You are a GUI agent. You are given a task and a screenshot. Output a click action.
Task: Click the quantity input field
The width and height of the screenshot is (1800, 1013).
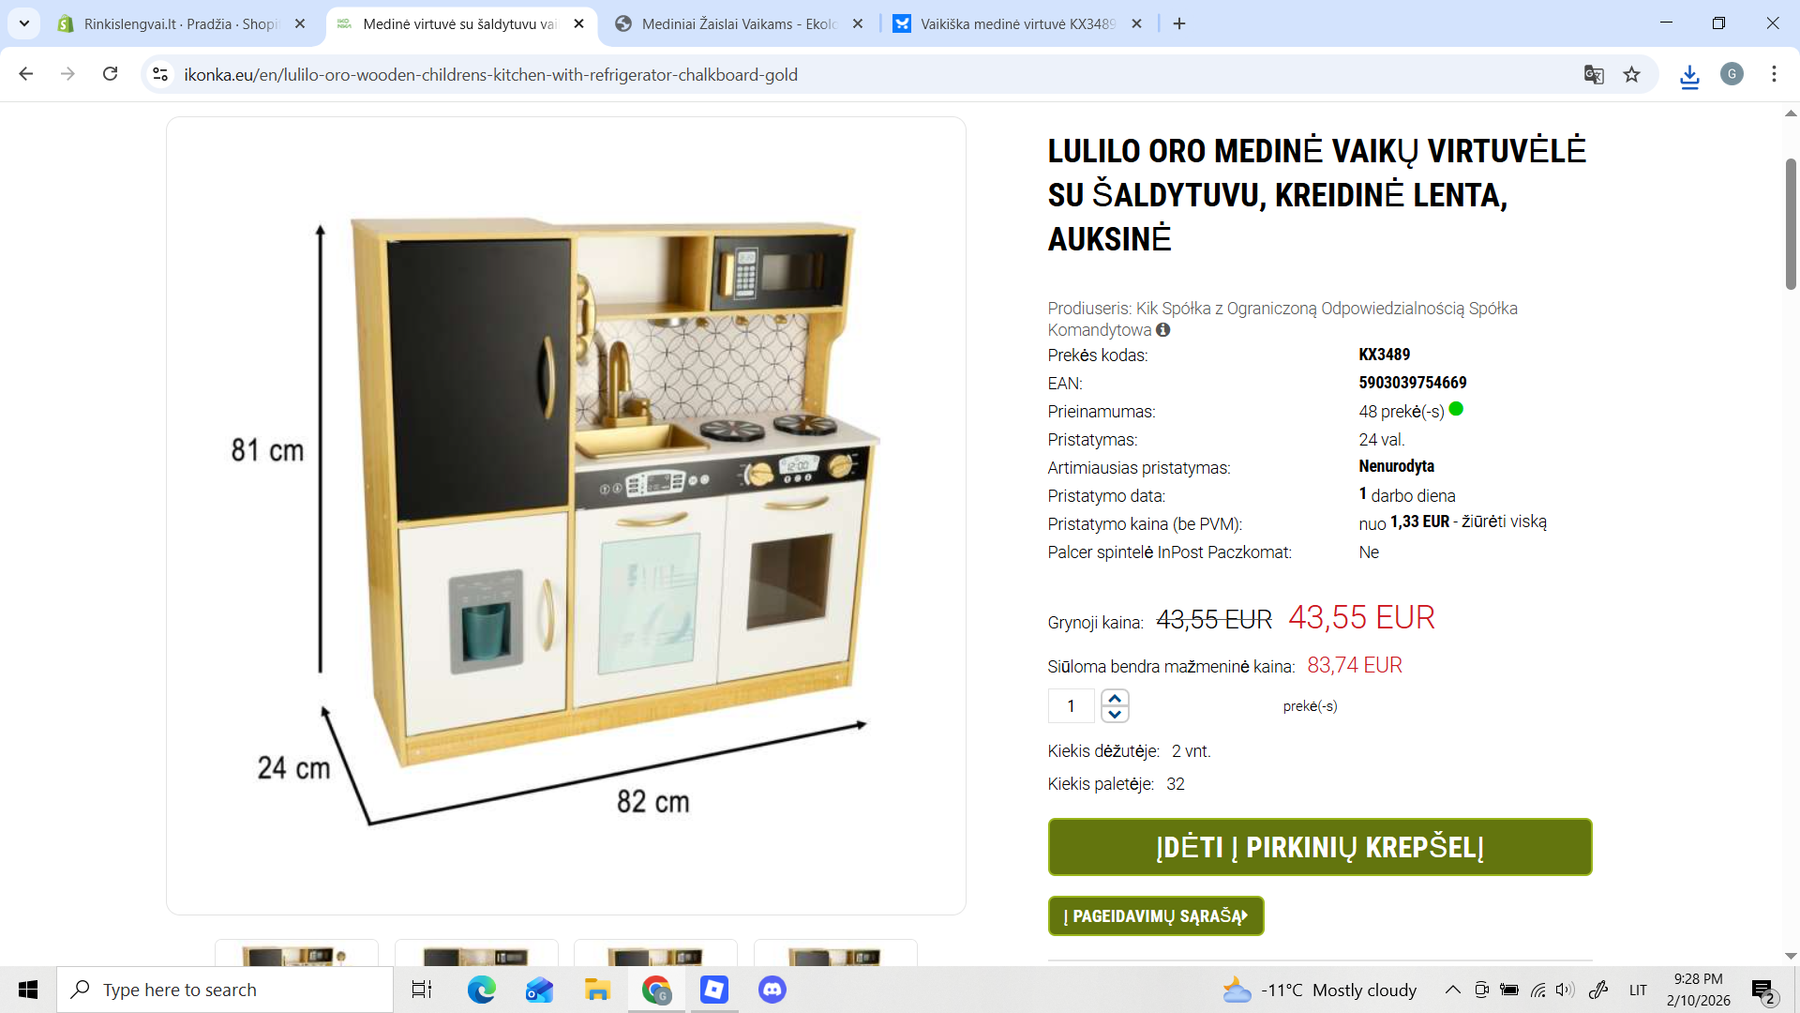1071,706
